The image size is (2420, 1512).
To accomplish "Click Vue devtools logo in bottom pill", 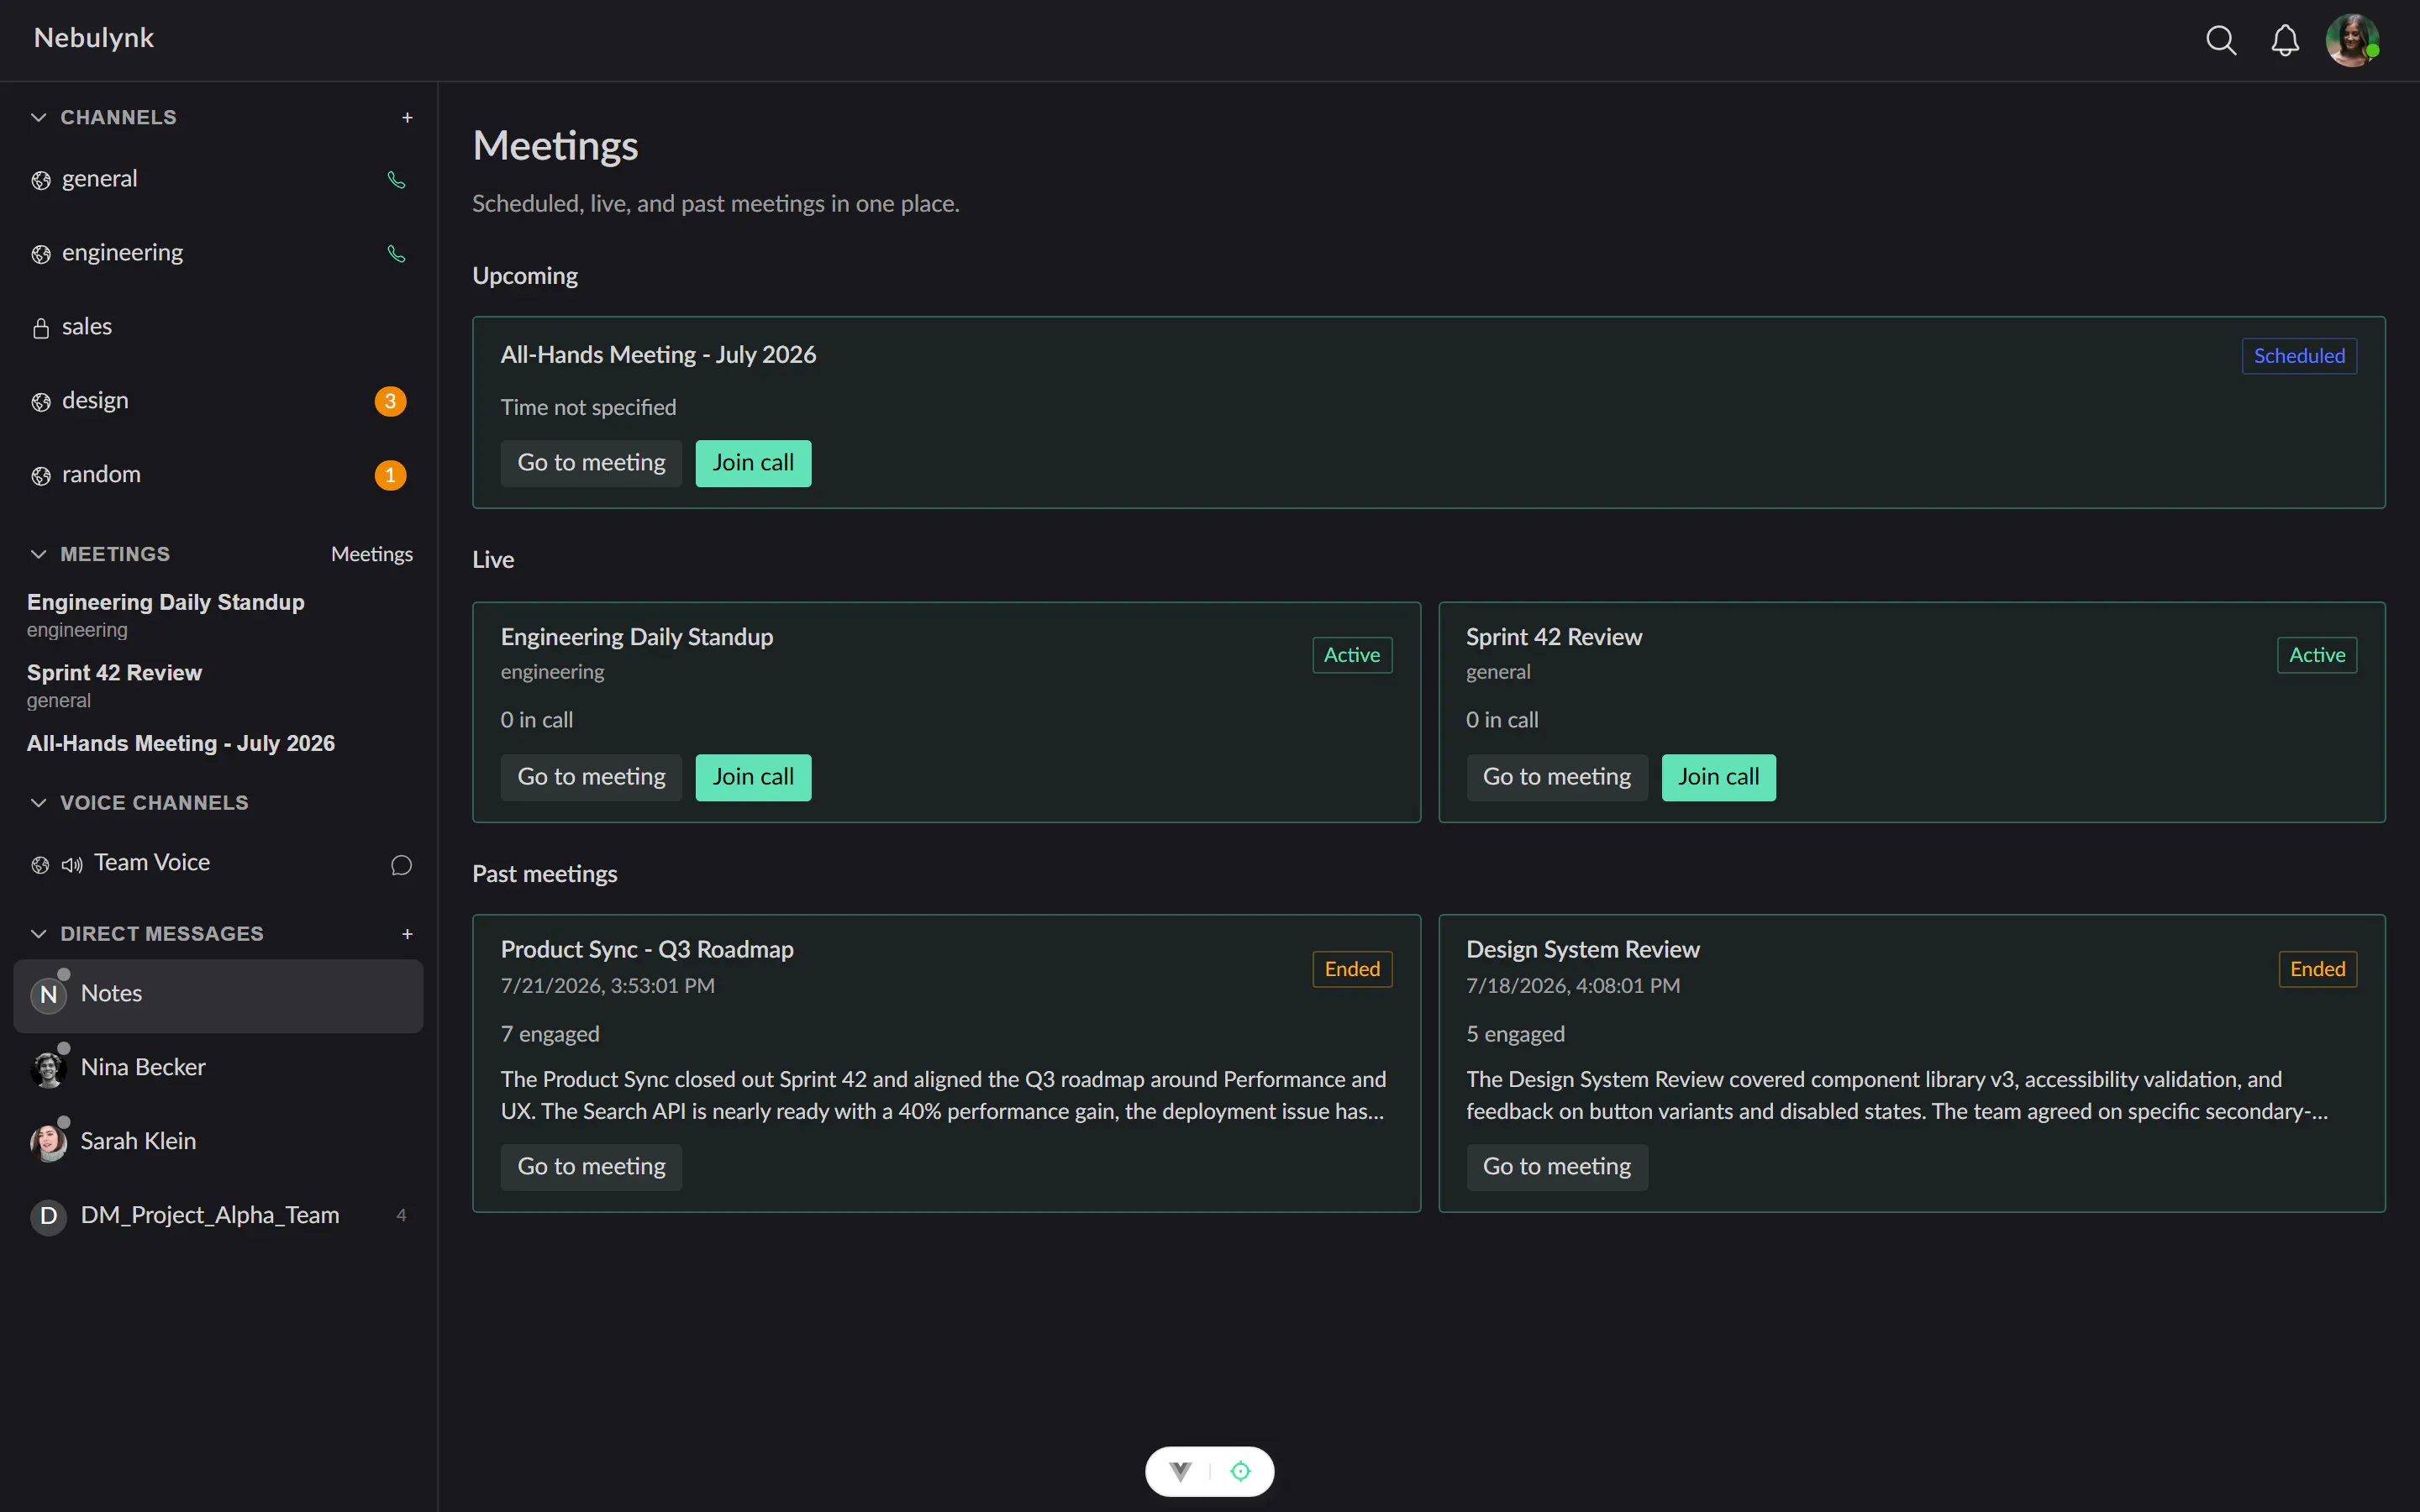I will tap(1181, 1471).
